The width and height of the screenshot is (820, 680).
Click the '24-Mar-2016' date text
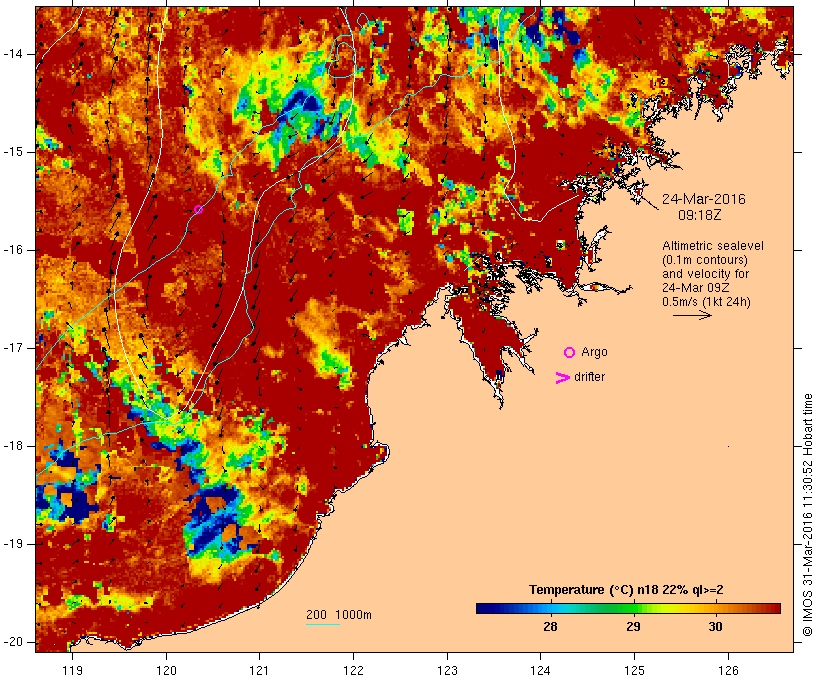(703, 199)
